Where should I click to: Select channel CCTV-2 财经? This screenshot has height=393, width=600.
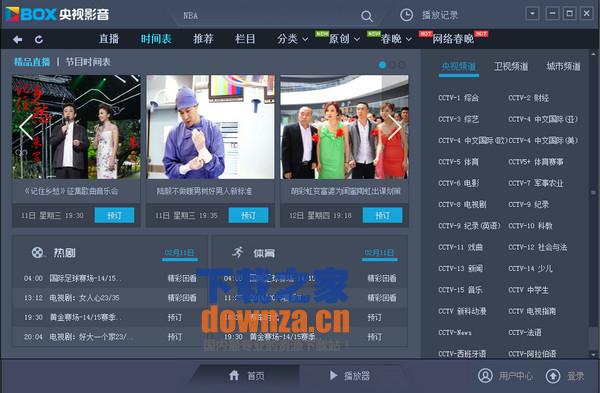(528, 98)
